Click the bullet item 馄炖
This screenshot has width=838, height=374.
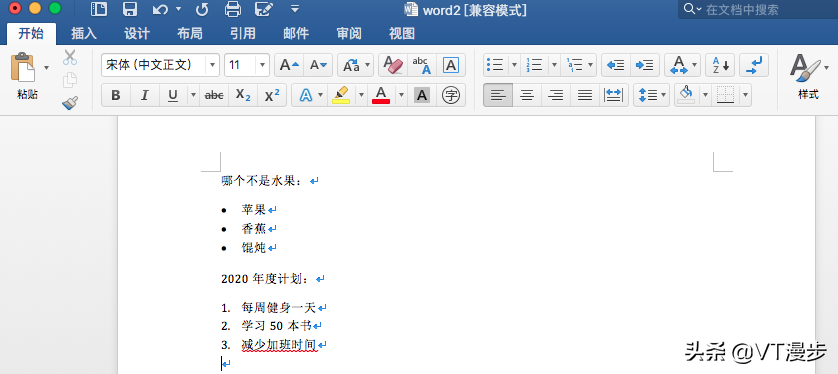(x=253, y=248)
